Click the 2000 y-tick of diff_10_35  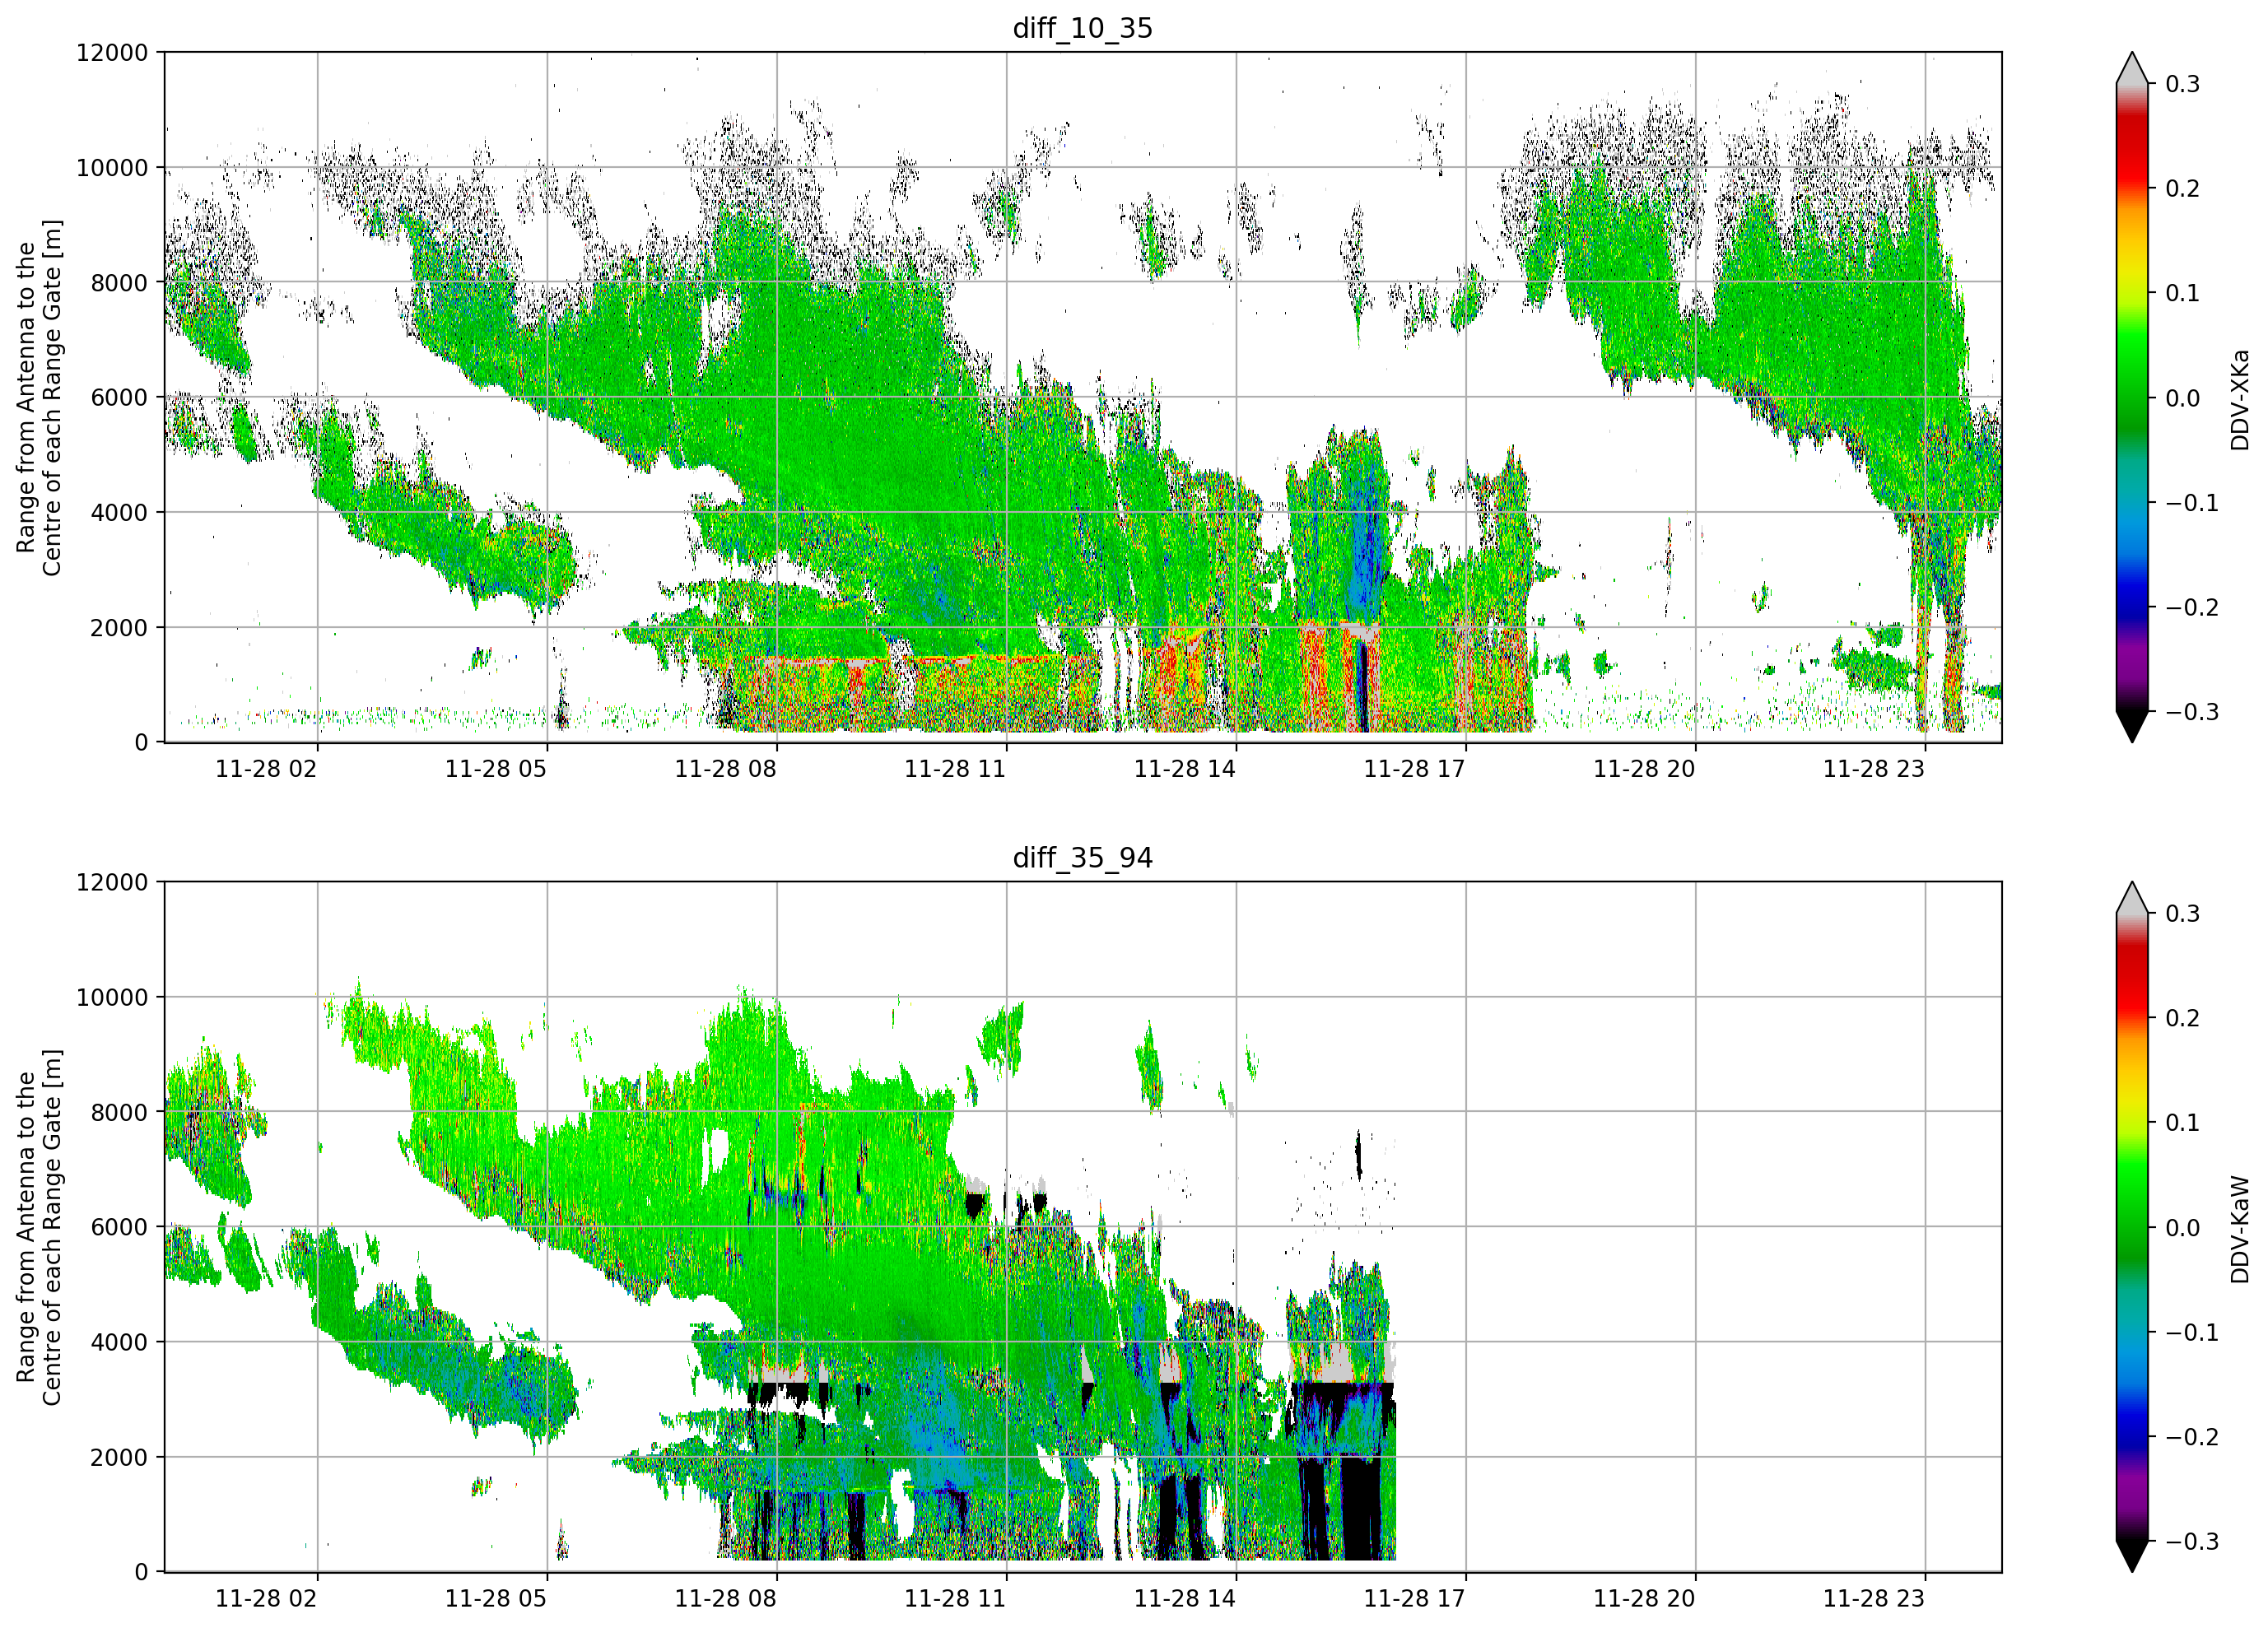119,628
